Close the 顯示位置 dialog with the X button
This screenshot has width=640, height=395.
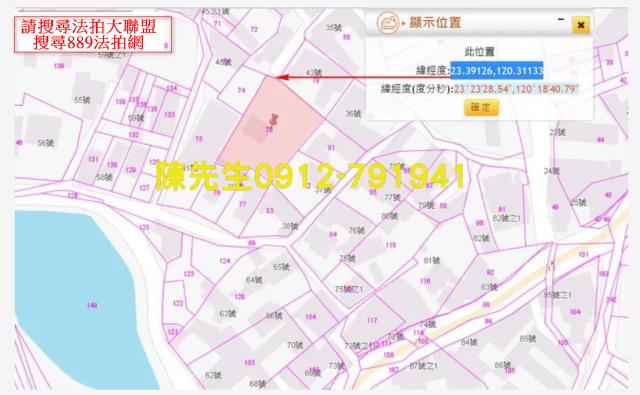click(580, 25)
